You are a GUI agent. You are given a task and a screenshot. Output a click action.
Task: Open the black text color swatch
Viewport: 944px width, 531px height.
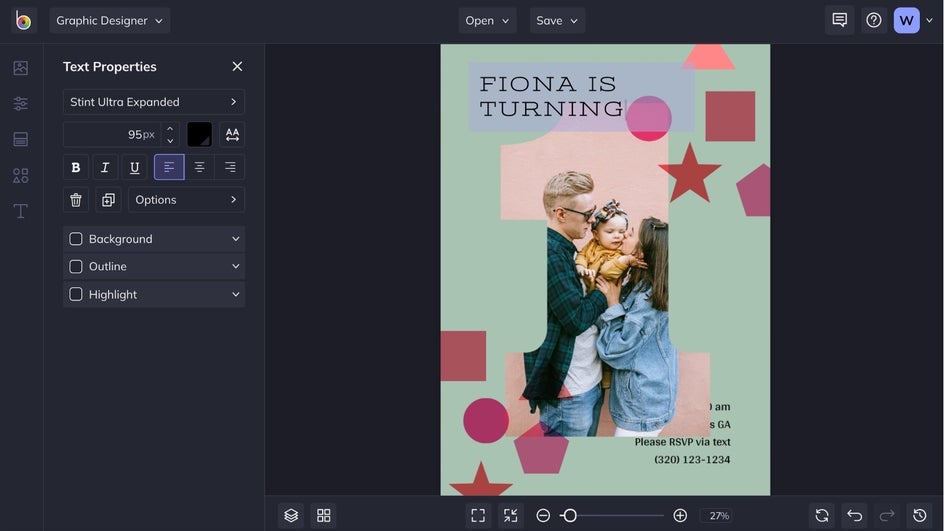click(x=199, y=134)
